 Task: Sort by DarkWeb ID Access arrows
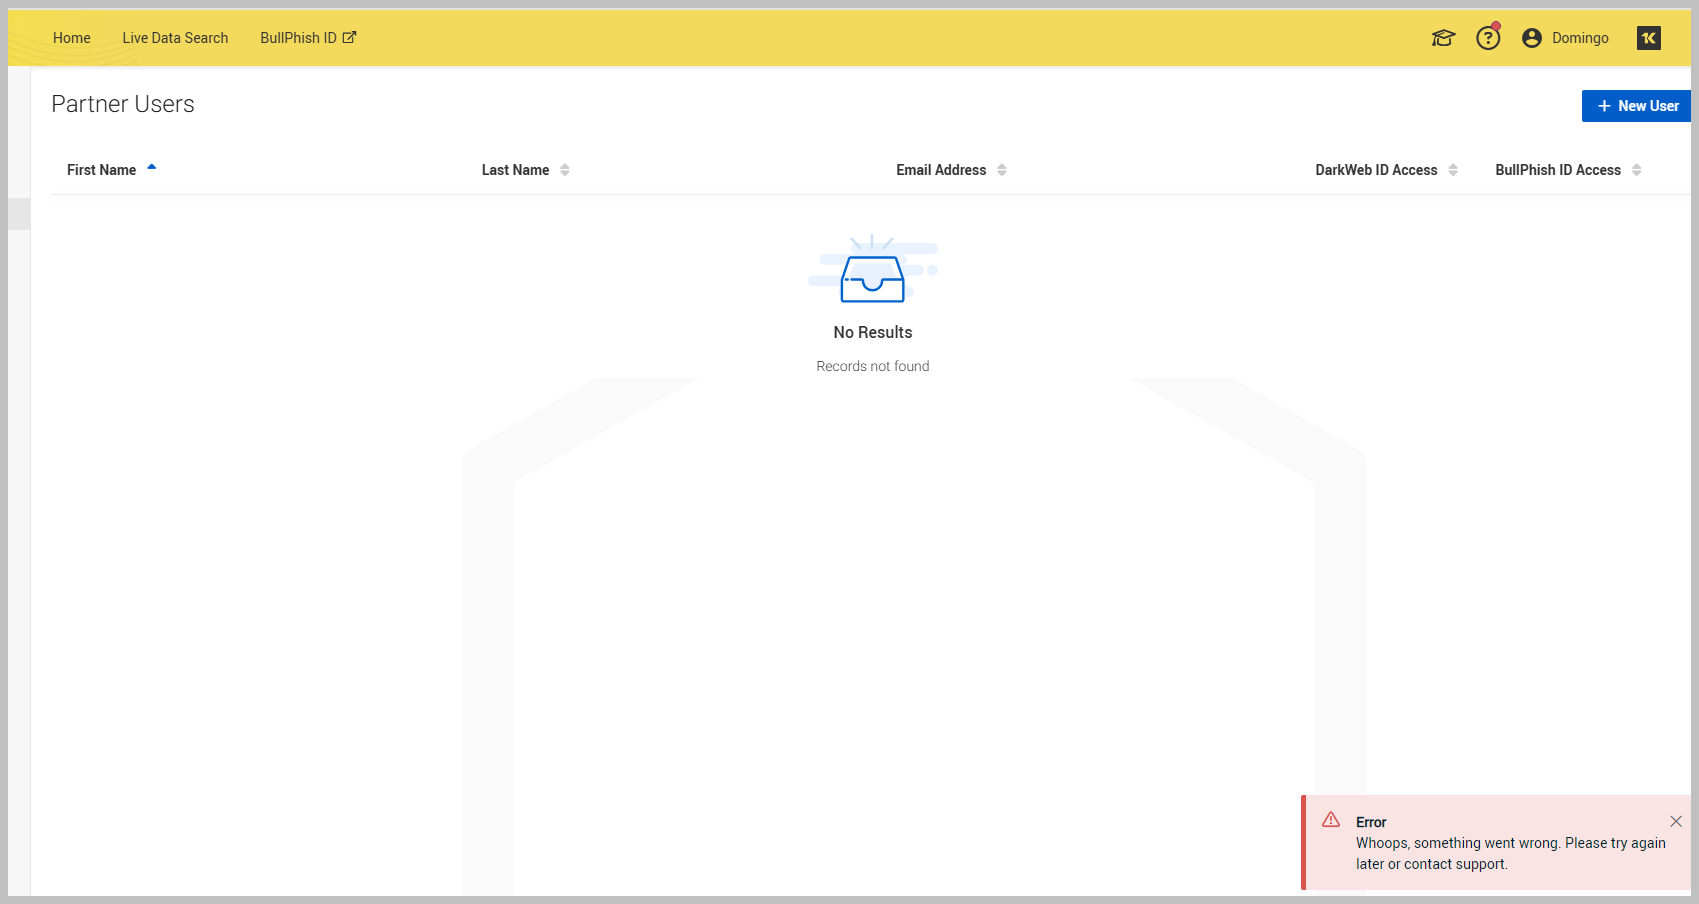(1453, 170)
